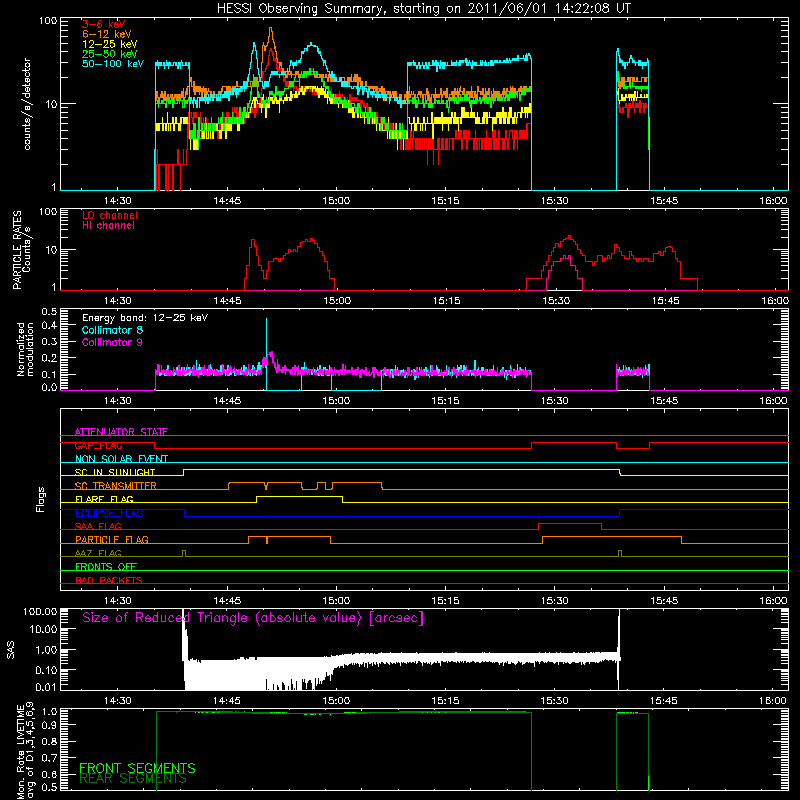Click the yellow FLARE_FLAG raised segment

(x=299, y=496)
